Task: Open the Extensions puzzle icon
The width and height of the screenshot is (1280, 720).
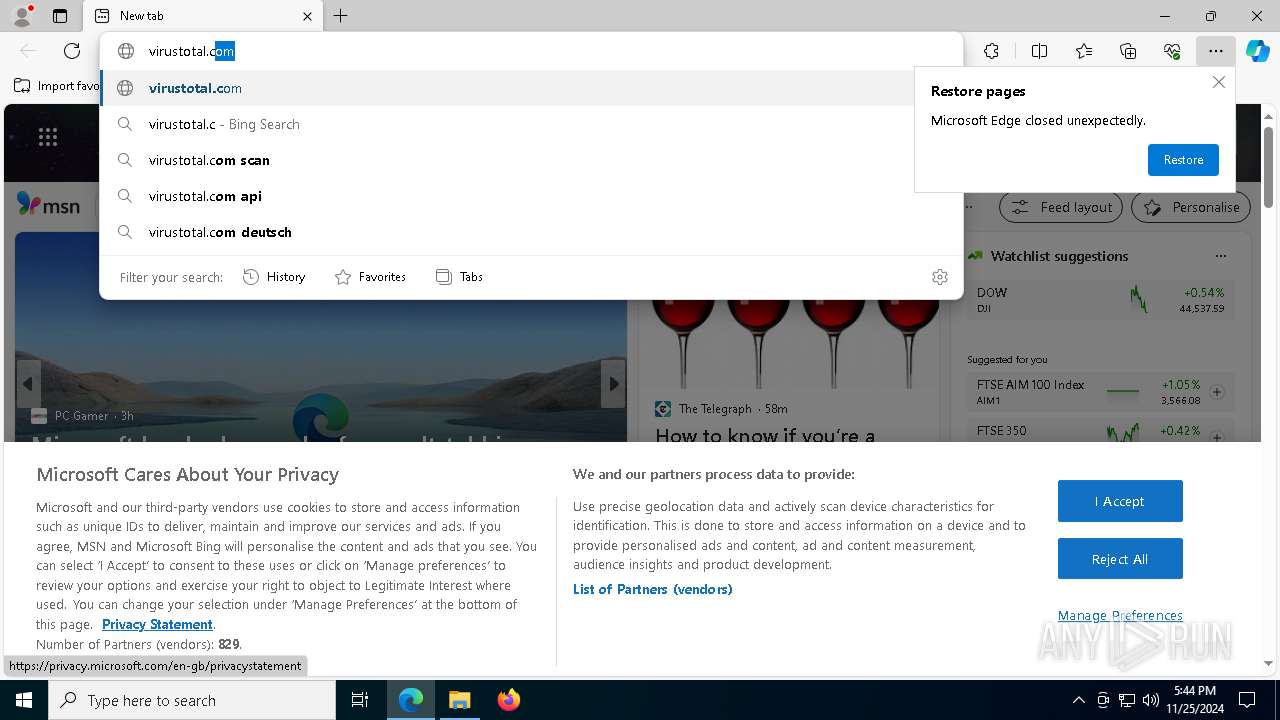Action: pyautogui.click(x=991, y=51)
